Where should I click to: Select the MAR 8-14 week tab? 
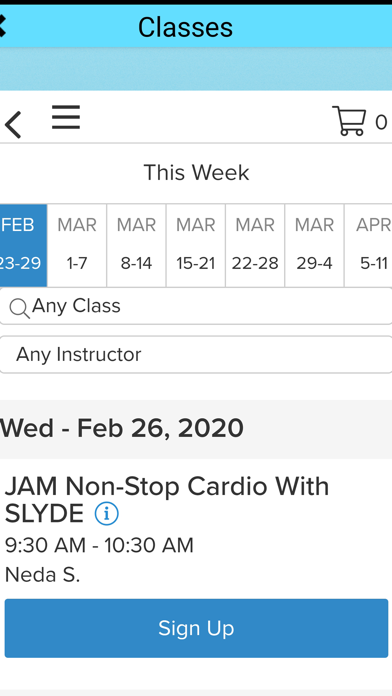(x=136, y=245)
